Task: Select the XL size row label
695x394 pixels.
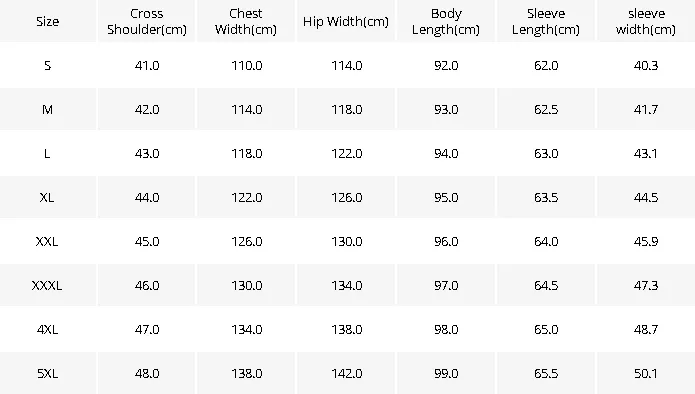Action: tap(47, 198)
